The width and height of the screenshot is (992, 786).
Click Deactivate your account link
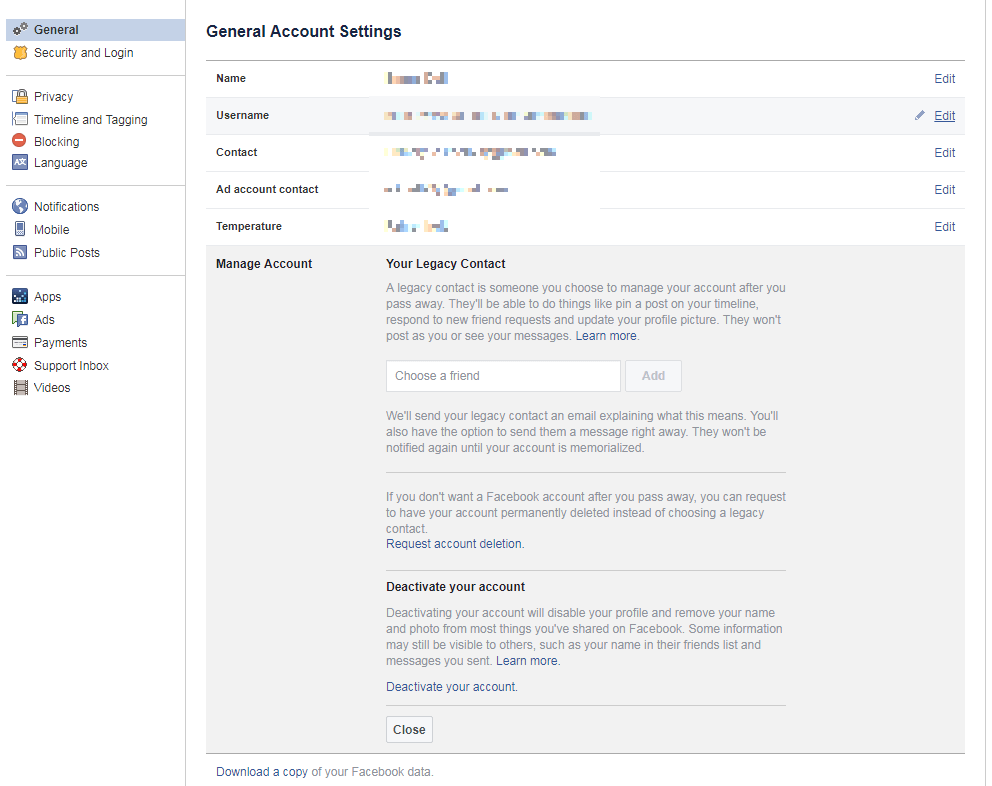pos(452,687)
